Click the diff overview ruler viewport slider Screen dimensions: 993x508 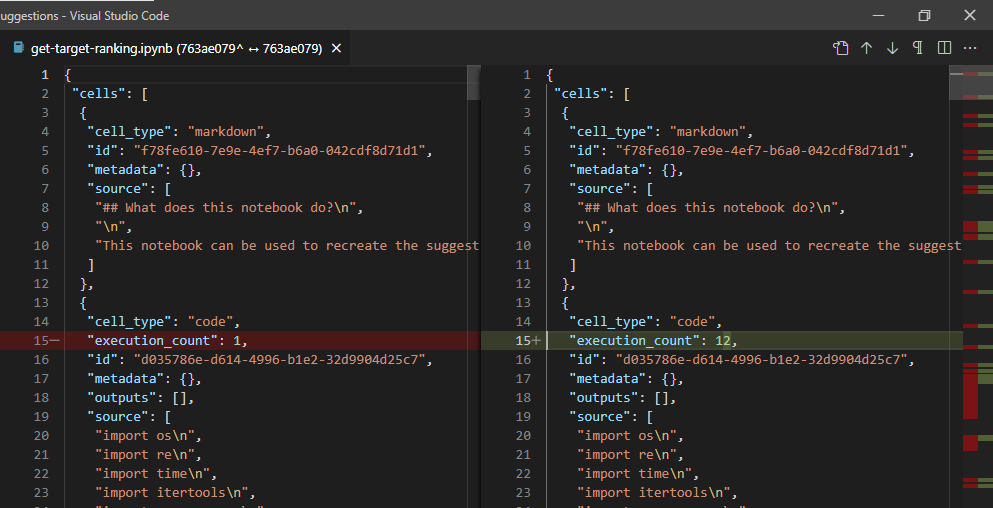pyautogui.click(x=971, y=82)
